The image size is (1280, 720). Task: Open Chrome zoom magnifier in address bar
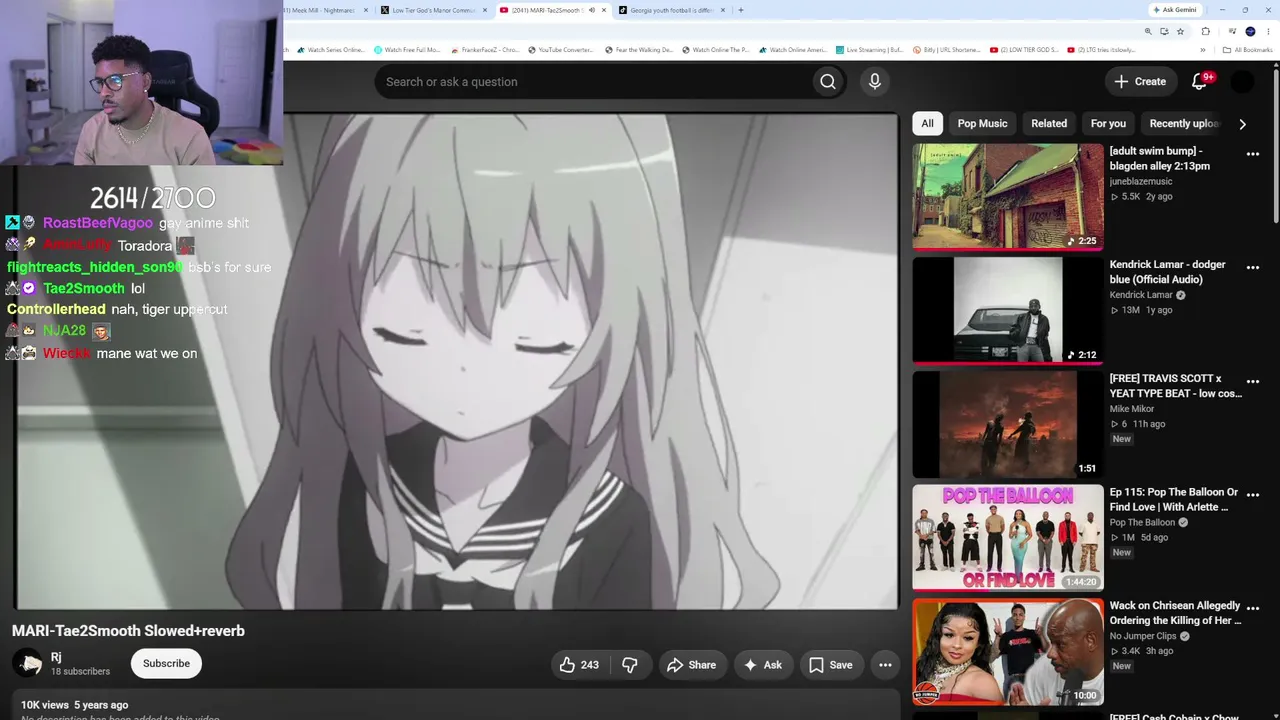1148,31
